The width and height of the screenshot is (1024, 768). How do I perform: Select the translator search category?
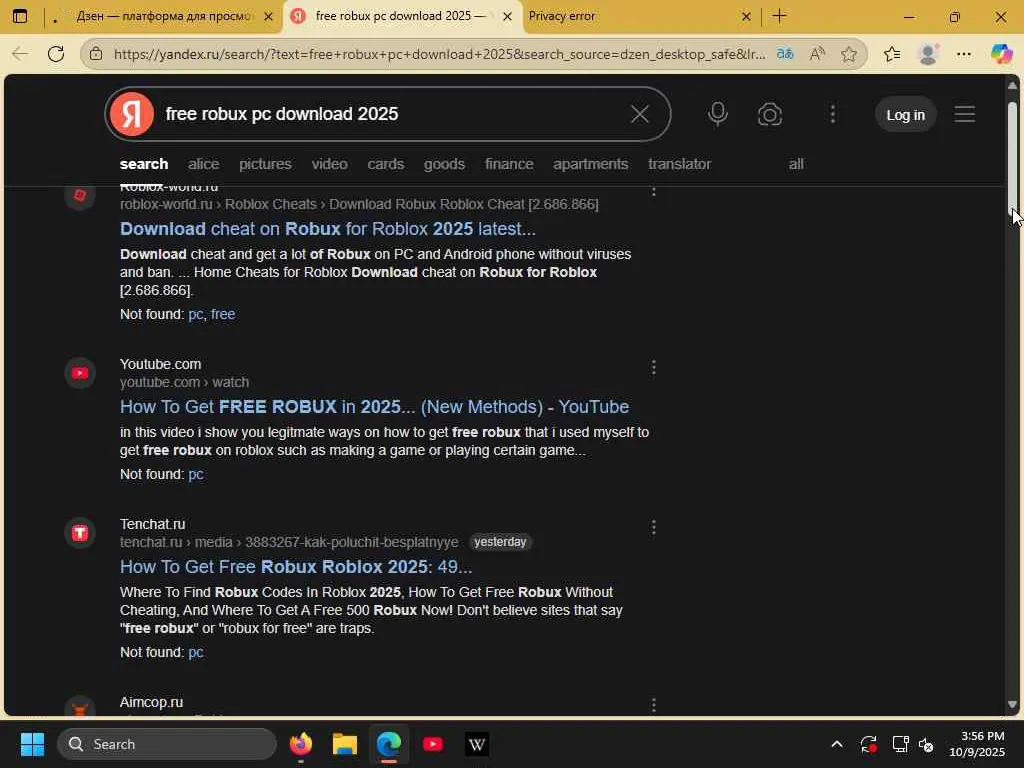(x=679, y=164)
